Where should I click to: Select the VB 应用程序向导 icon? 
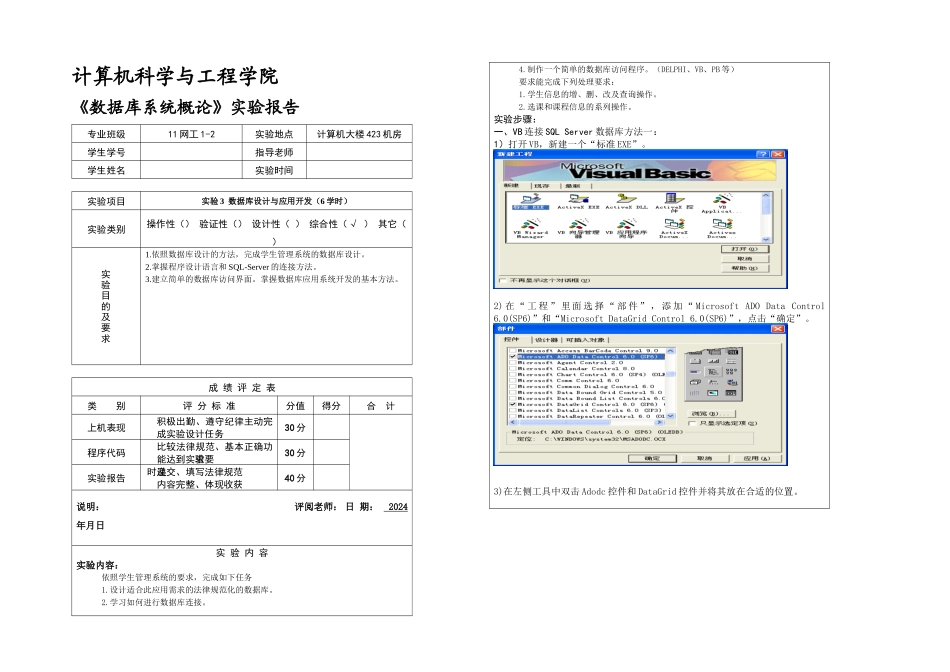click(x=626, y=228)
